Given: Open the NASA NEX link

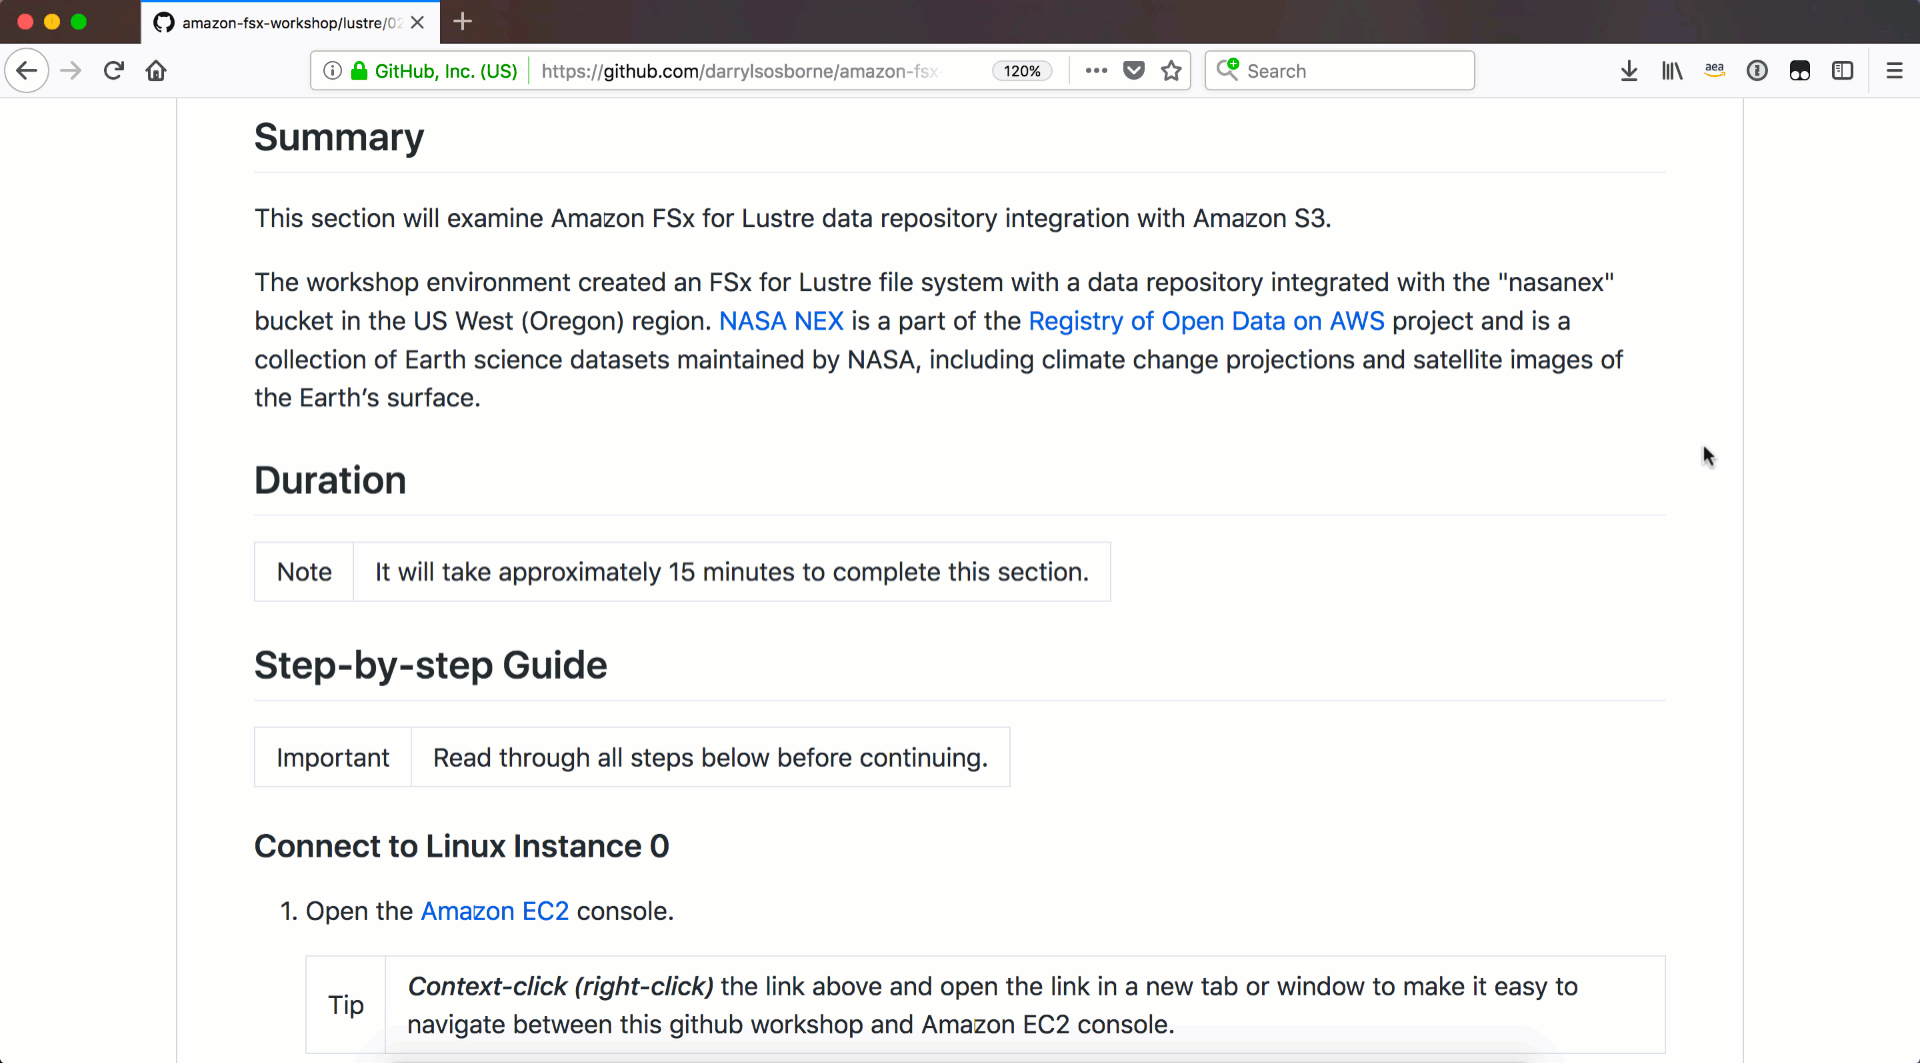Looking at the screenshot, I should (x=781, y=321).
